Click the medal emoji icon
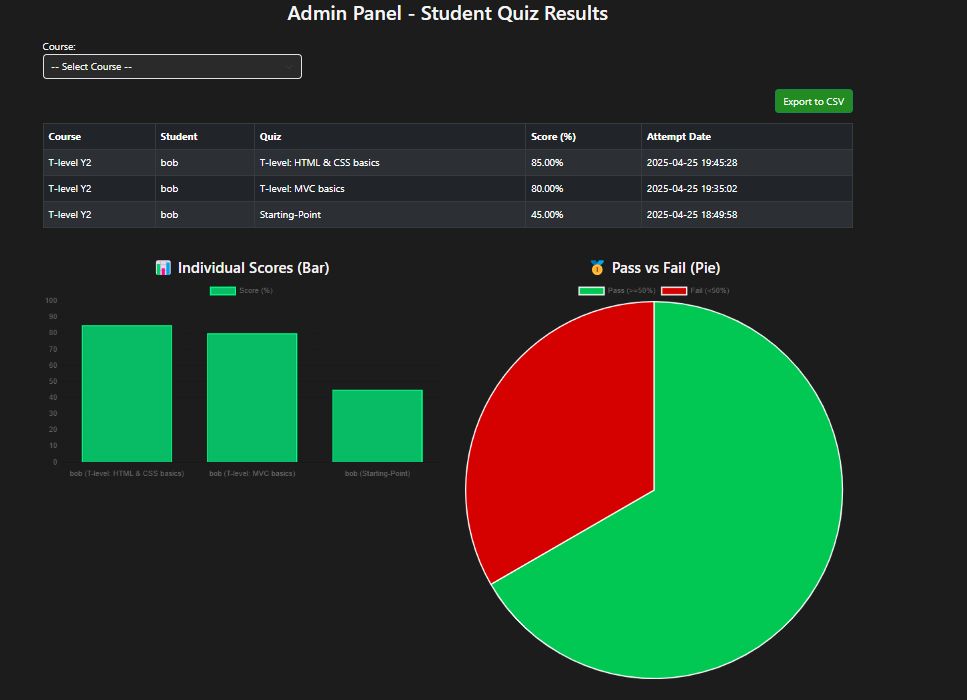 pos(597,268)
